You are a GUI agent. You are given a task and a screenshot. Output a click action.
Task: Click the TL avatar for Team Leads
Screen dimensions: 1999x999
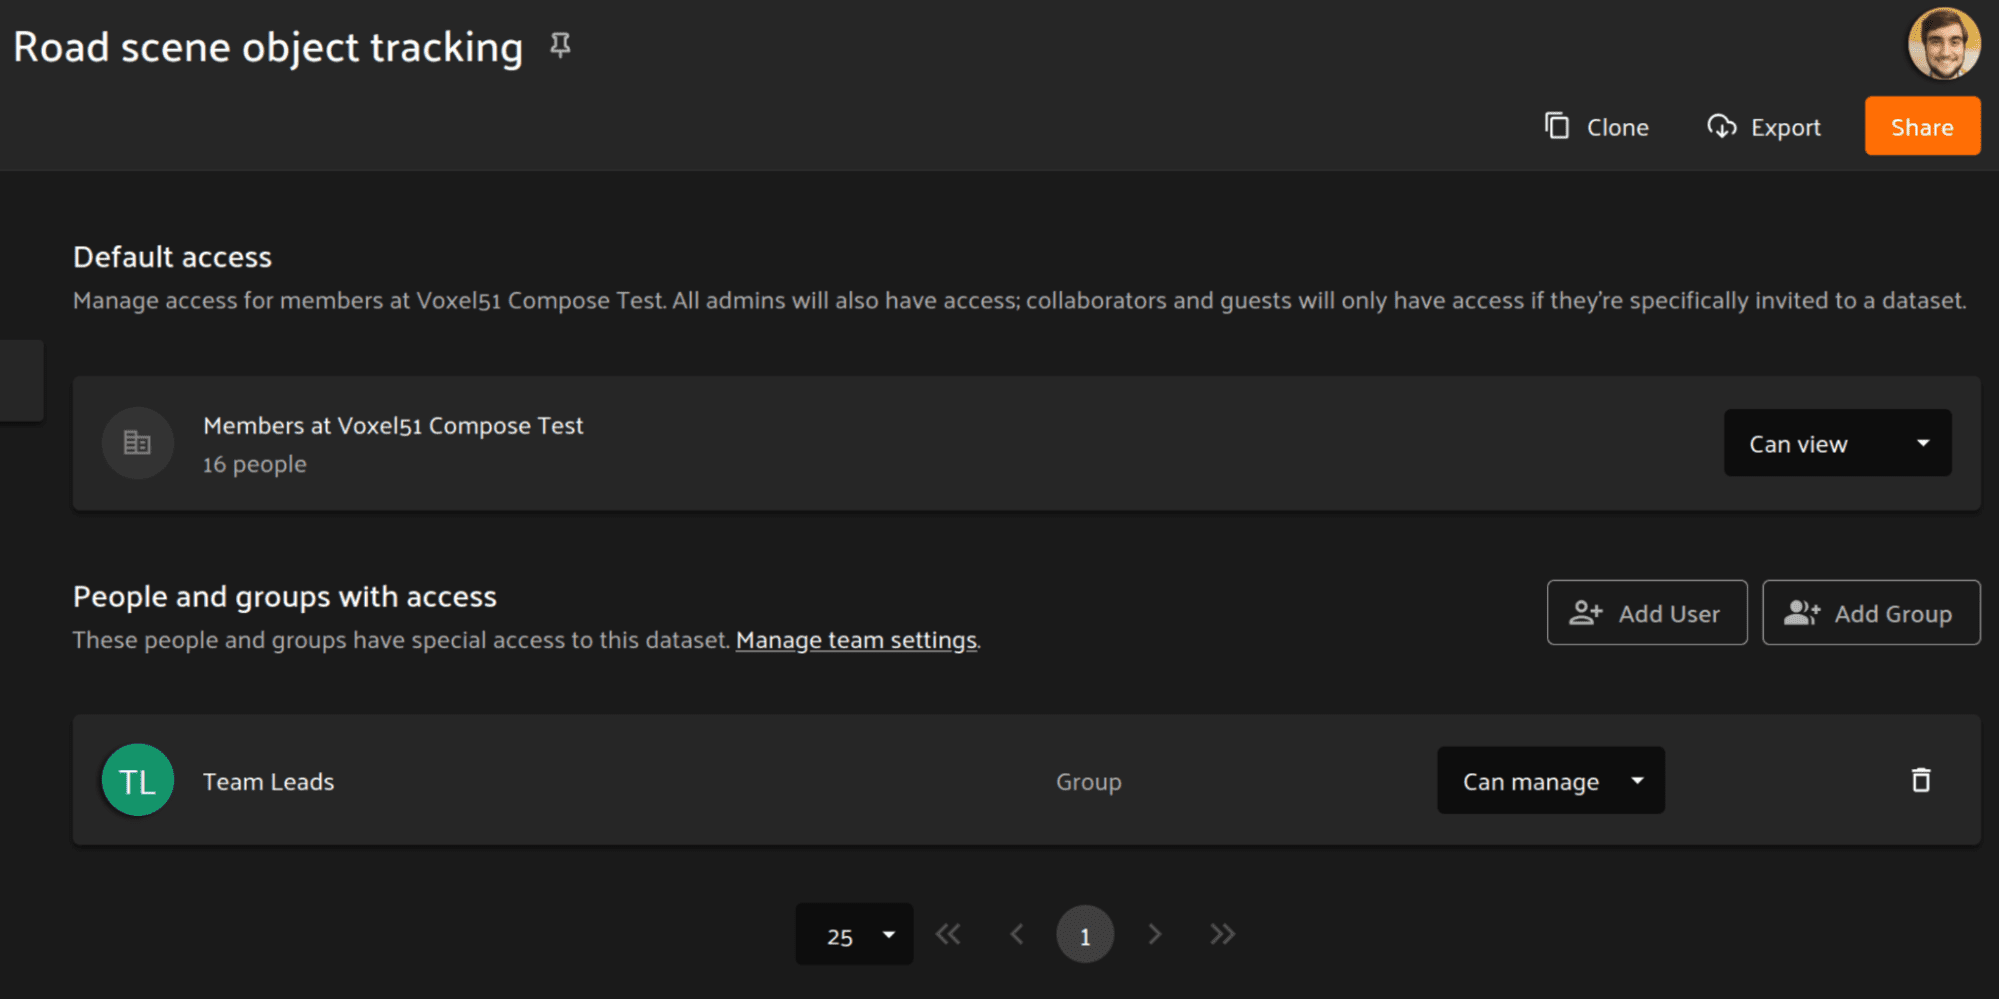tap(138, 780)
